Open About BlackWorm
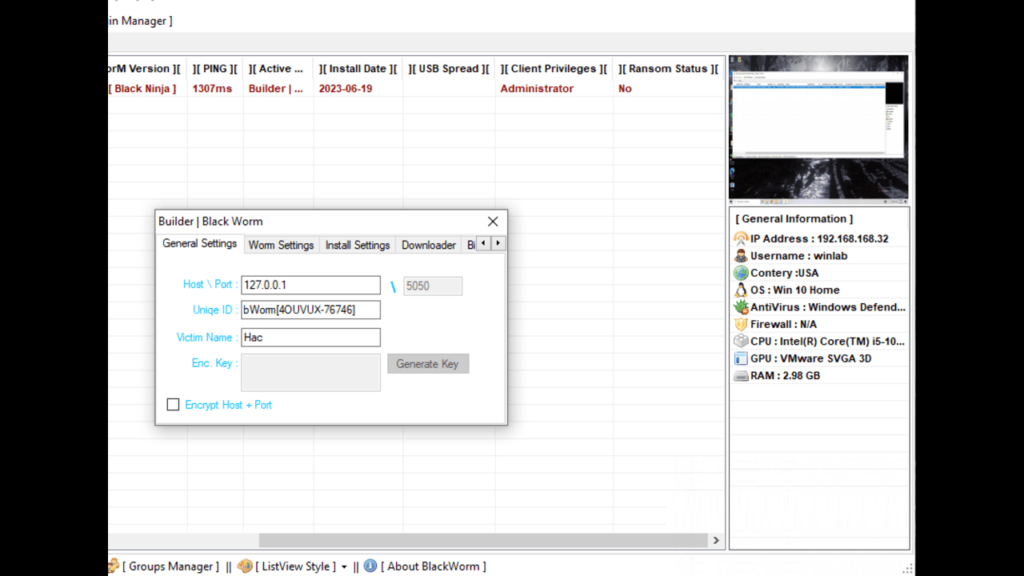Viewport: 1024px width, 576px height. [434, 566]
